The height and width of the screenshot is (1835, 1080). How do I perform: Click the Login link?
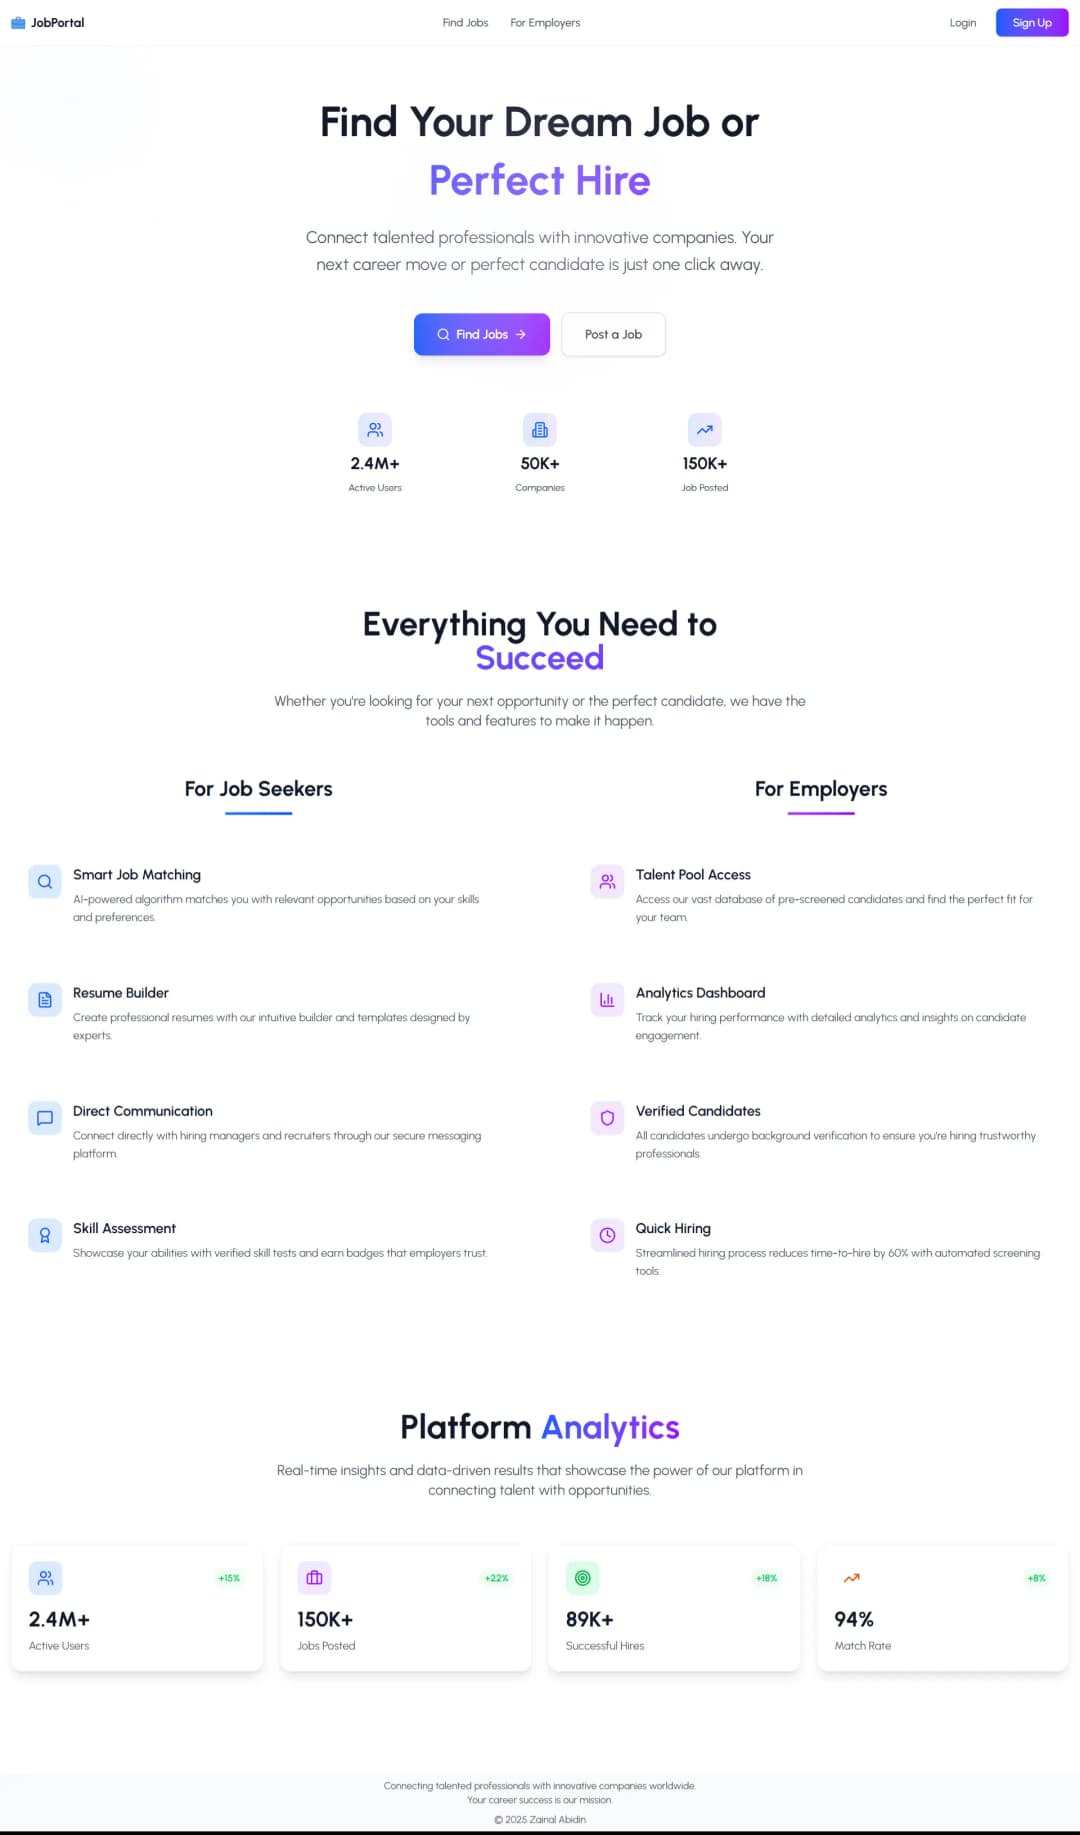(x=962, y=23)
